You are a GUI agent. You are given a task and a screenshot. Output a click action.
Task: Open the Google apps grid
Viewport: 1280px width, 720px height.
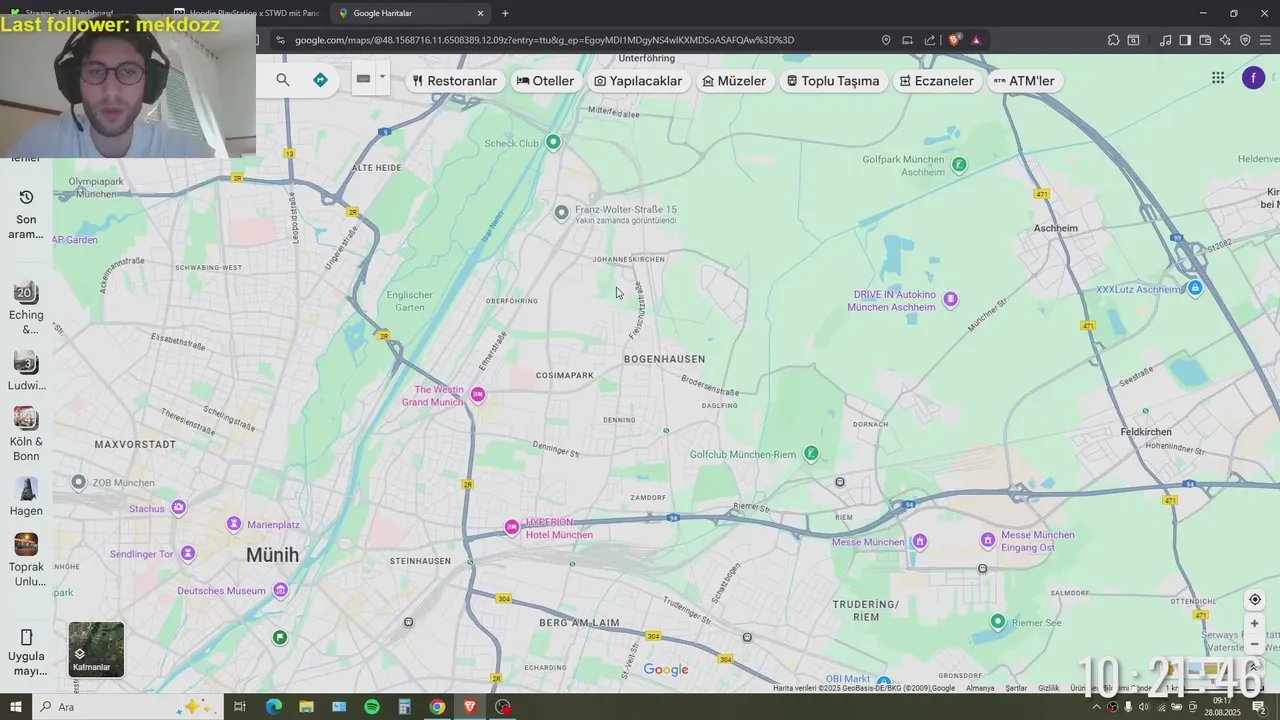click(1218, 78)
